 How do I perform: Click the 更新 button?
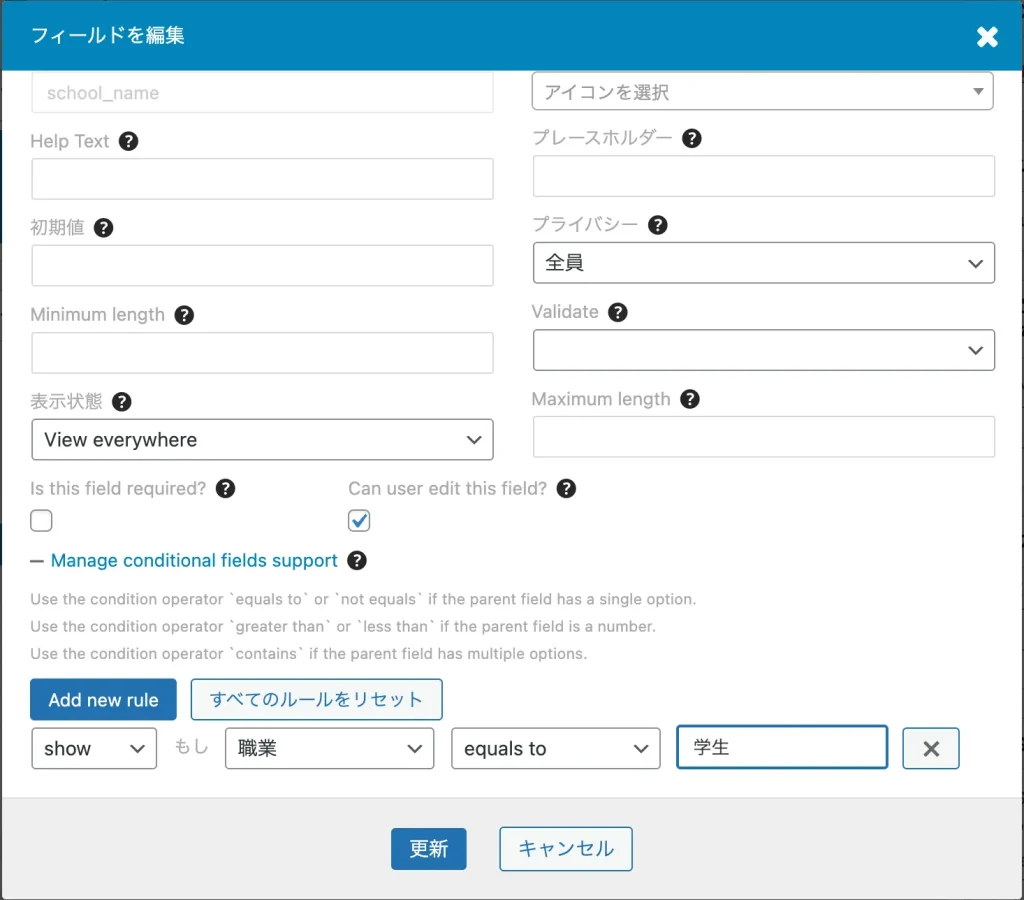pyautogui.click(x=428, y=849)
